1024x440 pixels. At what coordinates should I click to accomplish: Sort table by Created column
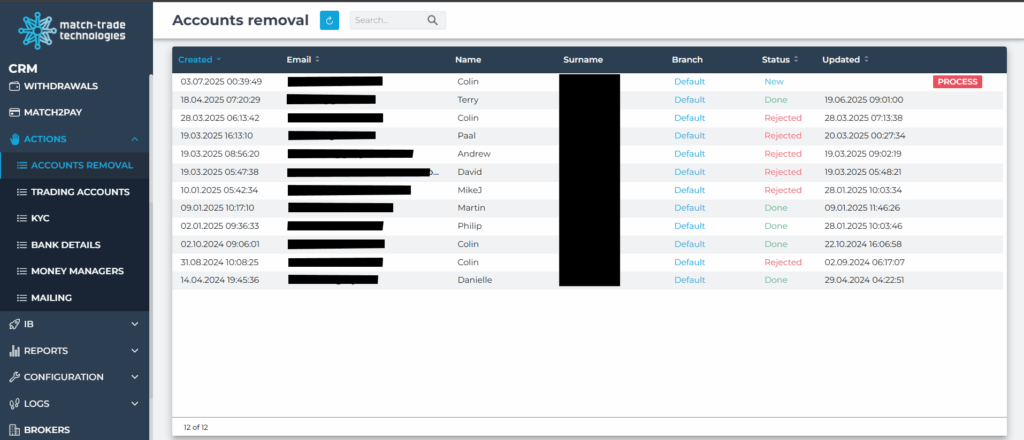198,60
